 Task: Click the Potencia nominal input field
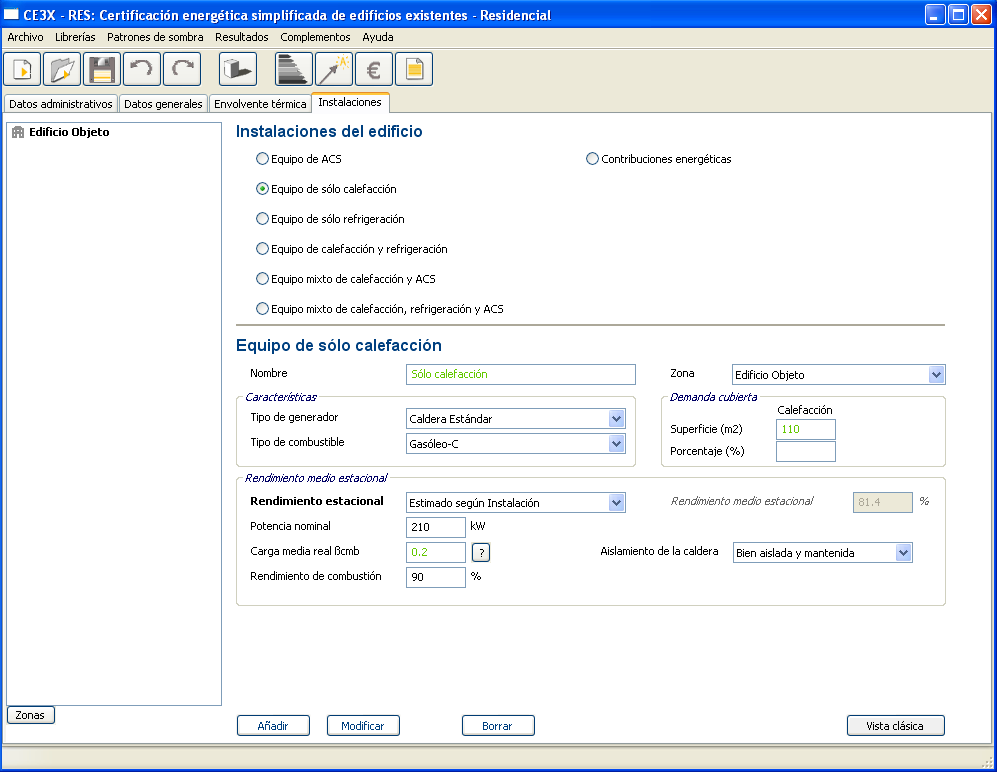[436, 527]
